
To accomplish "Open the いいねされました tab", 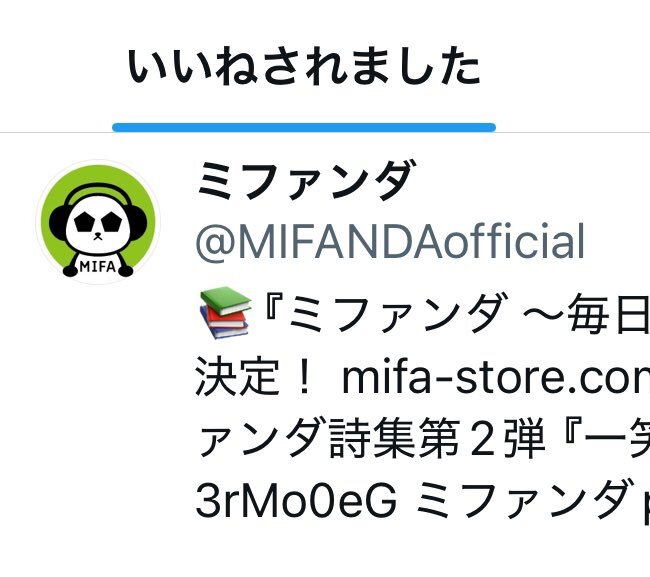I will [x=303, y=66].
